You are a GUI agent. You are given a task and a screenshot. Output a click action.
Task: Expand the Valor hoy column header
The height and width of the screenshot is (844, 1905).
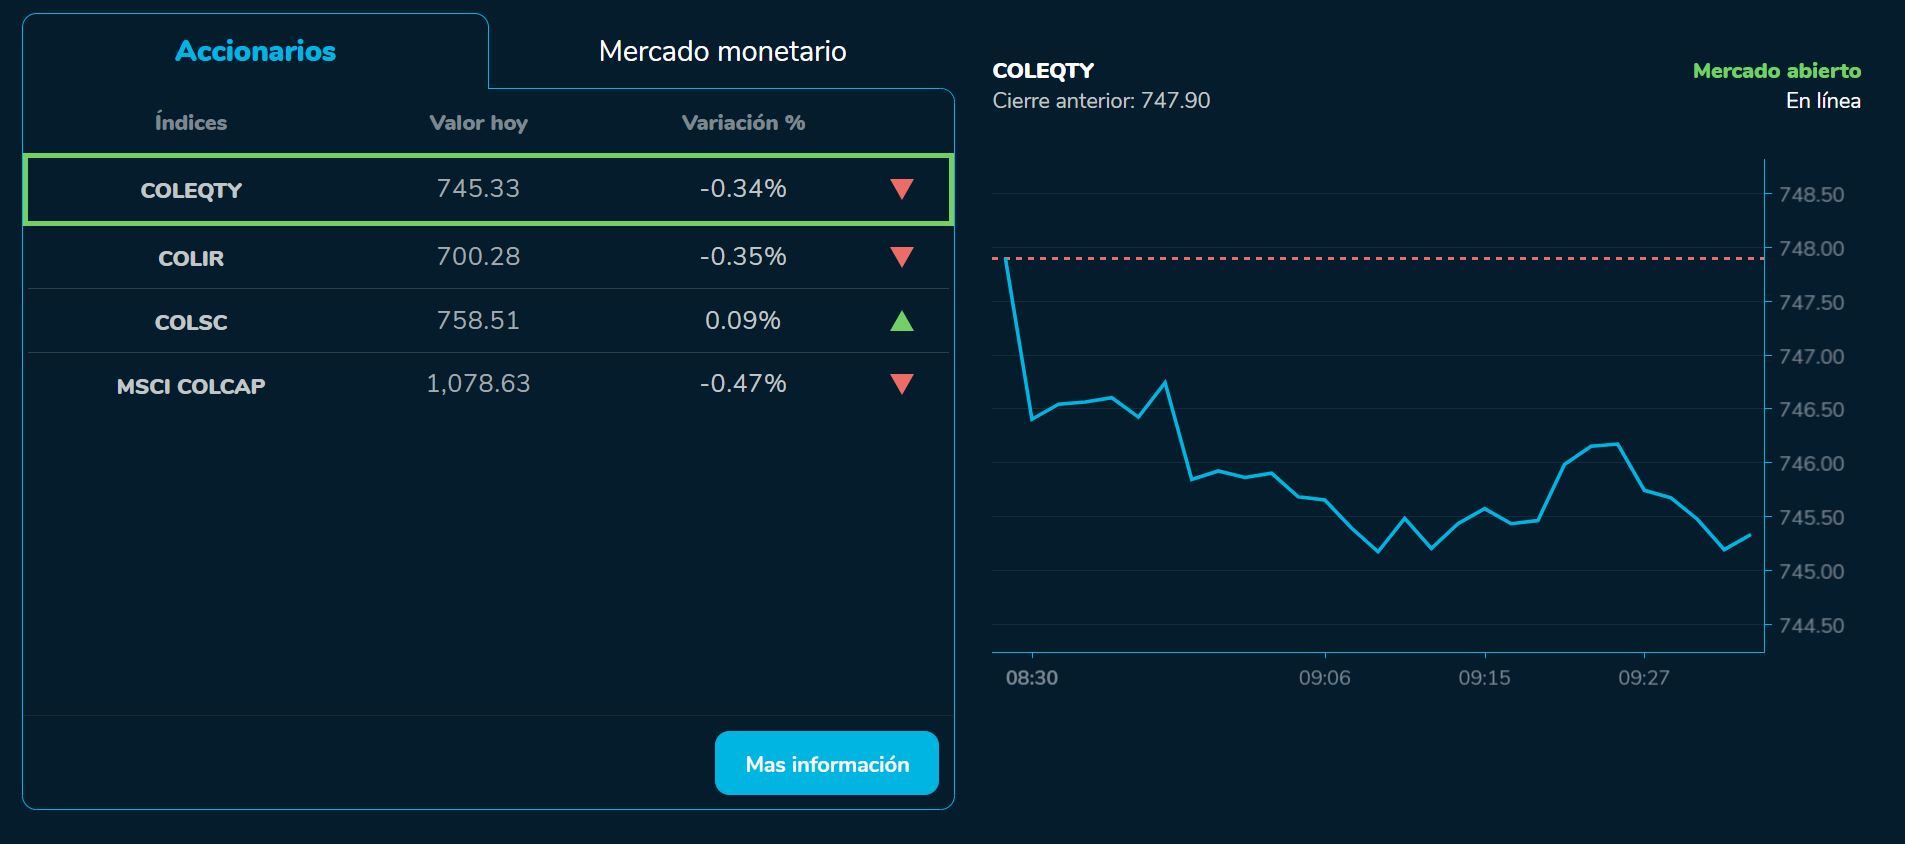[478, 123]
